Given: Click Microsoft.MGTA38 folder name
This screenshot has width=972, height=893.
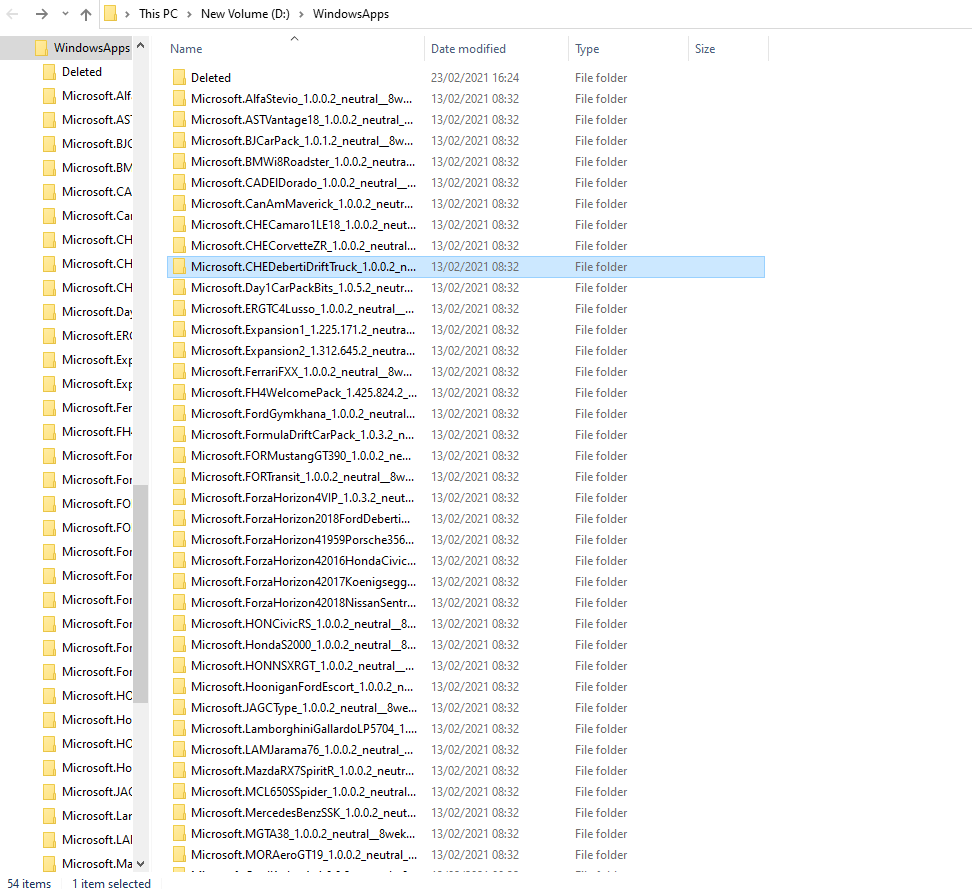Looking at the screenshot, I should tap(303, 834).
